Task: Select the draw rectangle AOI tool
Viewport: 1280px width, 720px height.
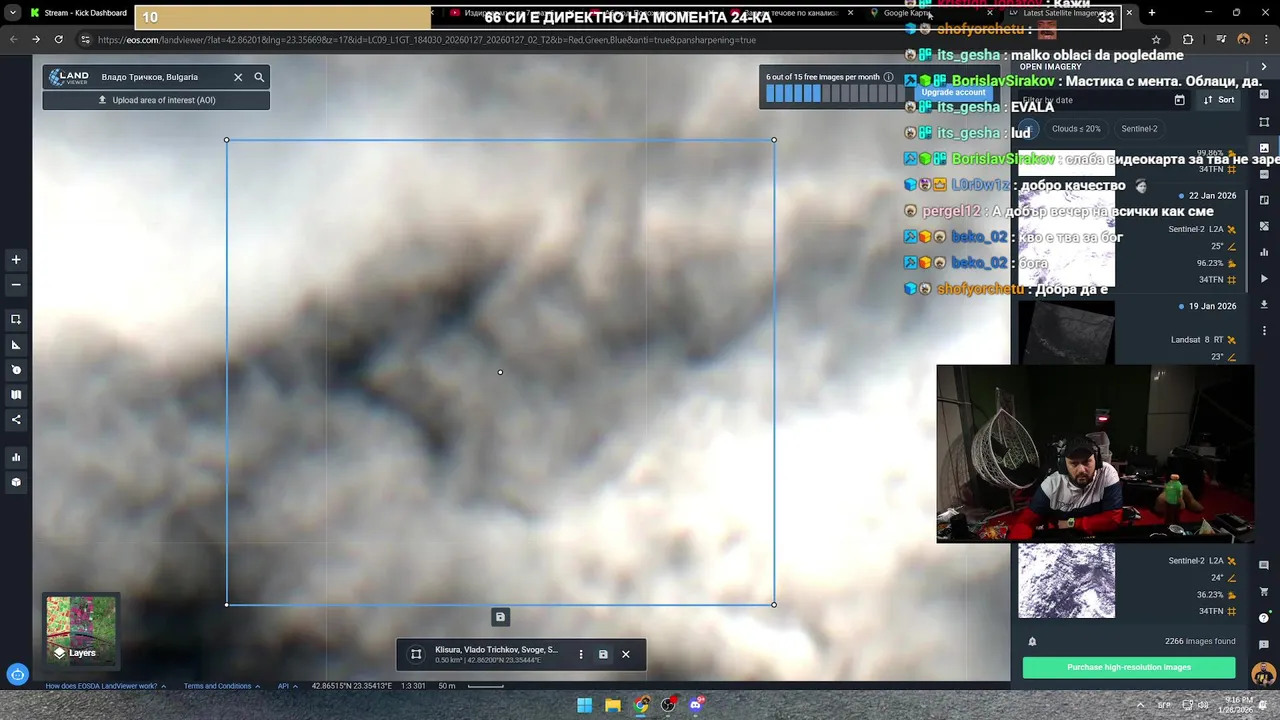Action: pos(16,319)
